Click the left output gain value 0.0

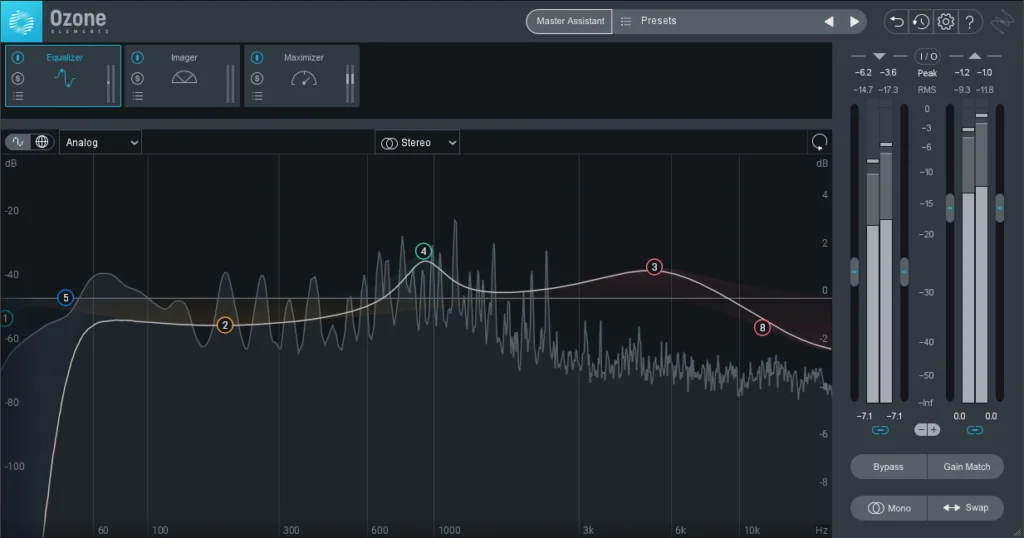(x=959, y=416)
